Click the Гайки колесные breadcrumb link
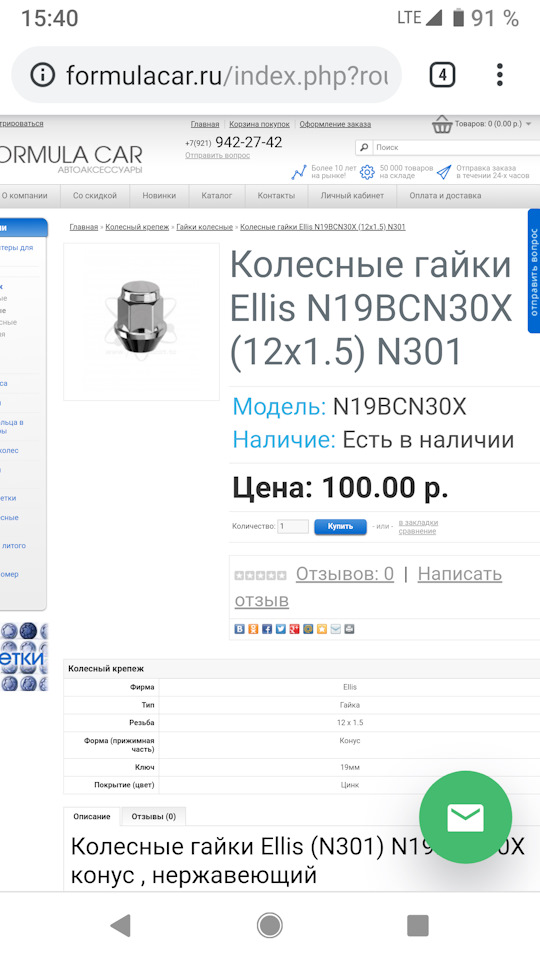540x960 pixels. click(x=204, y=227)
